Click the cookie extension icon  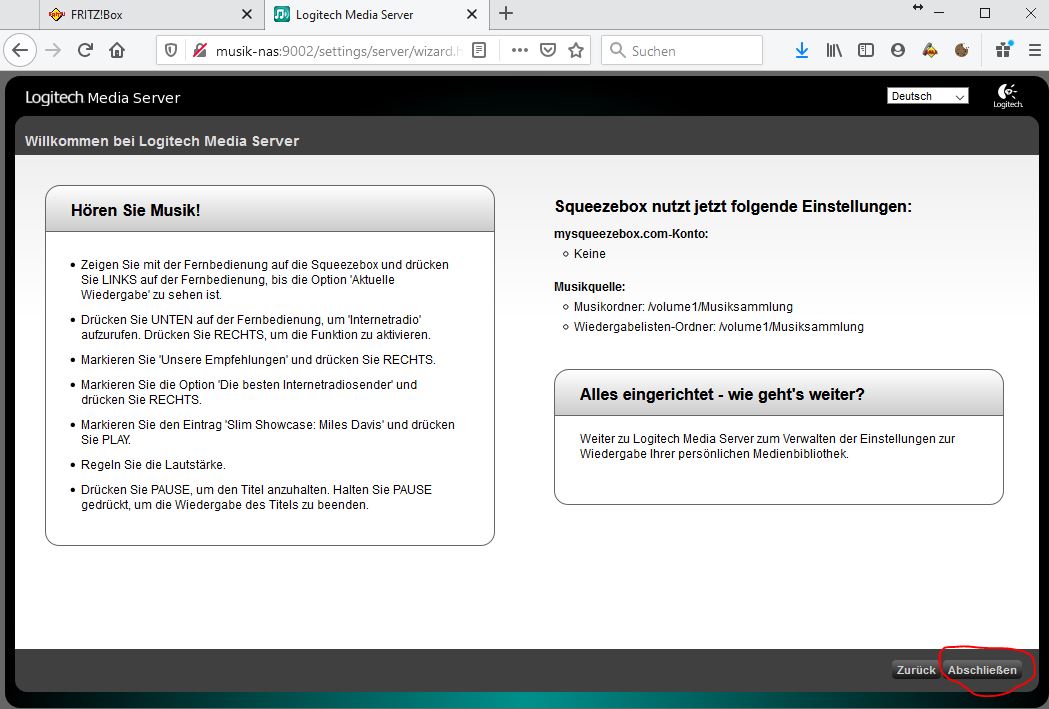[962, 50]
